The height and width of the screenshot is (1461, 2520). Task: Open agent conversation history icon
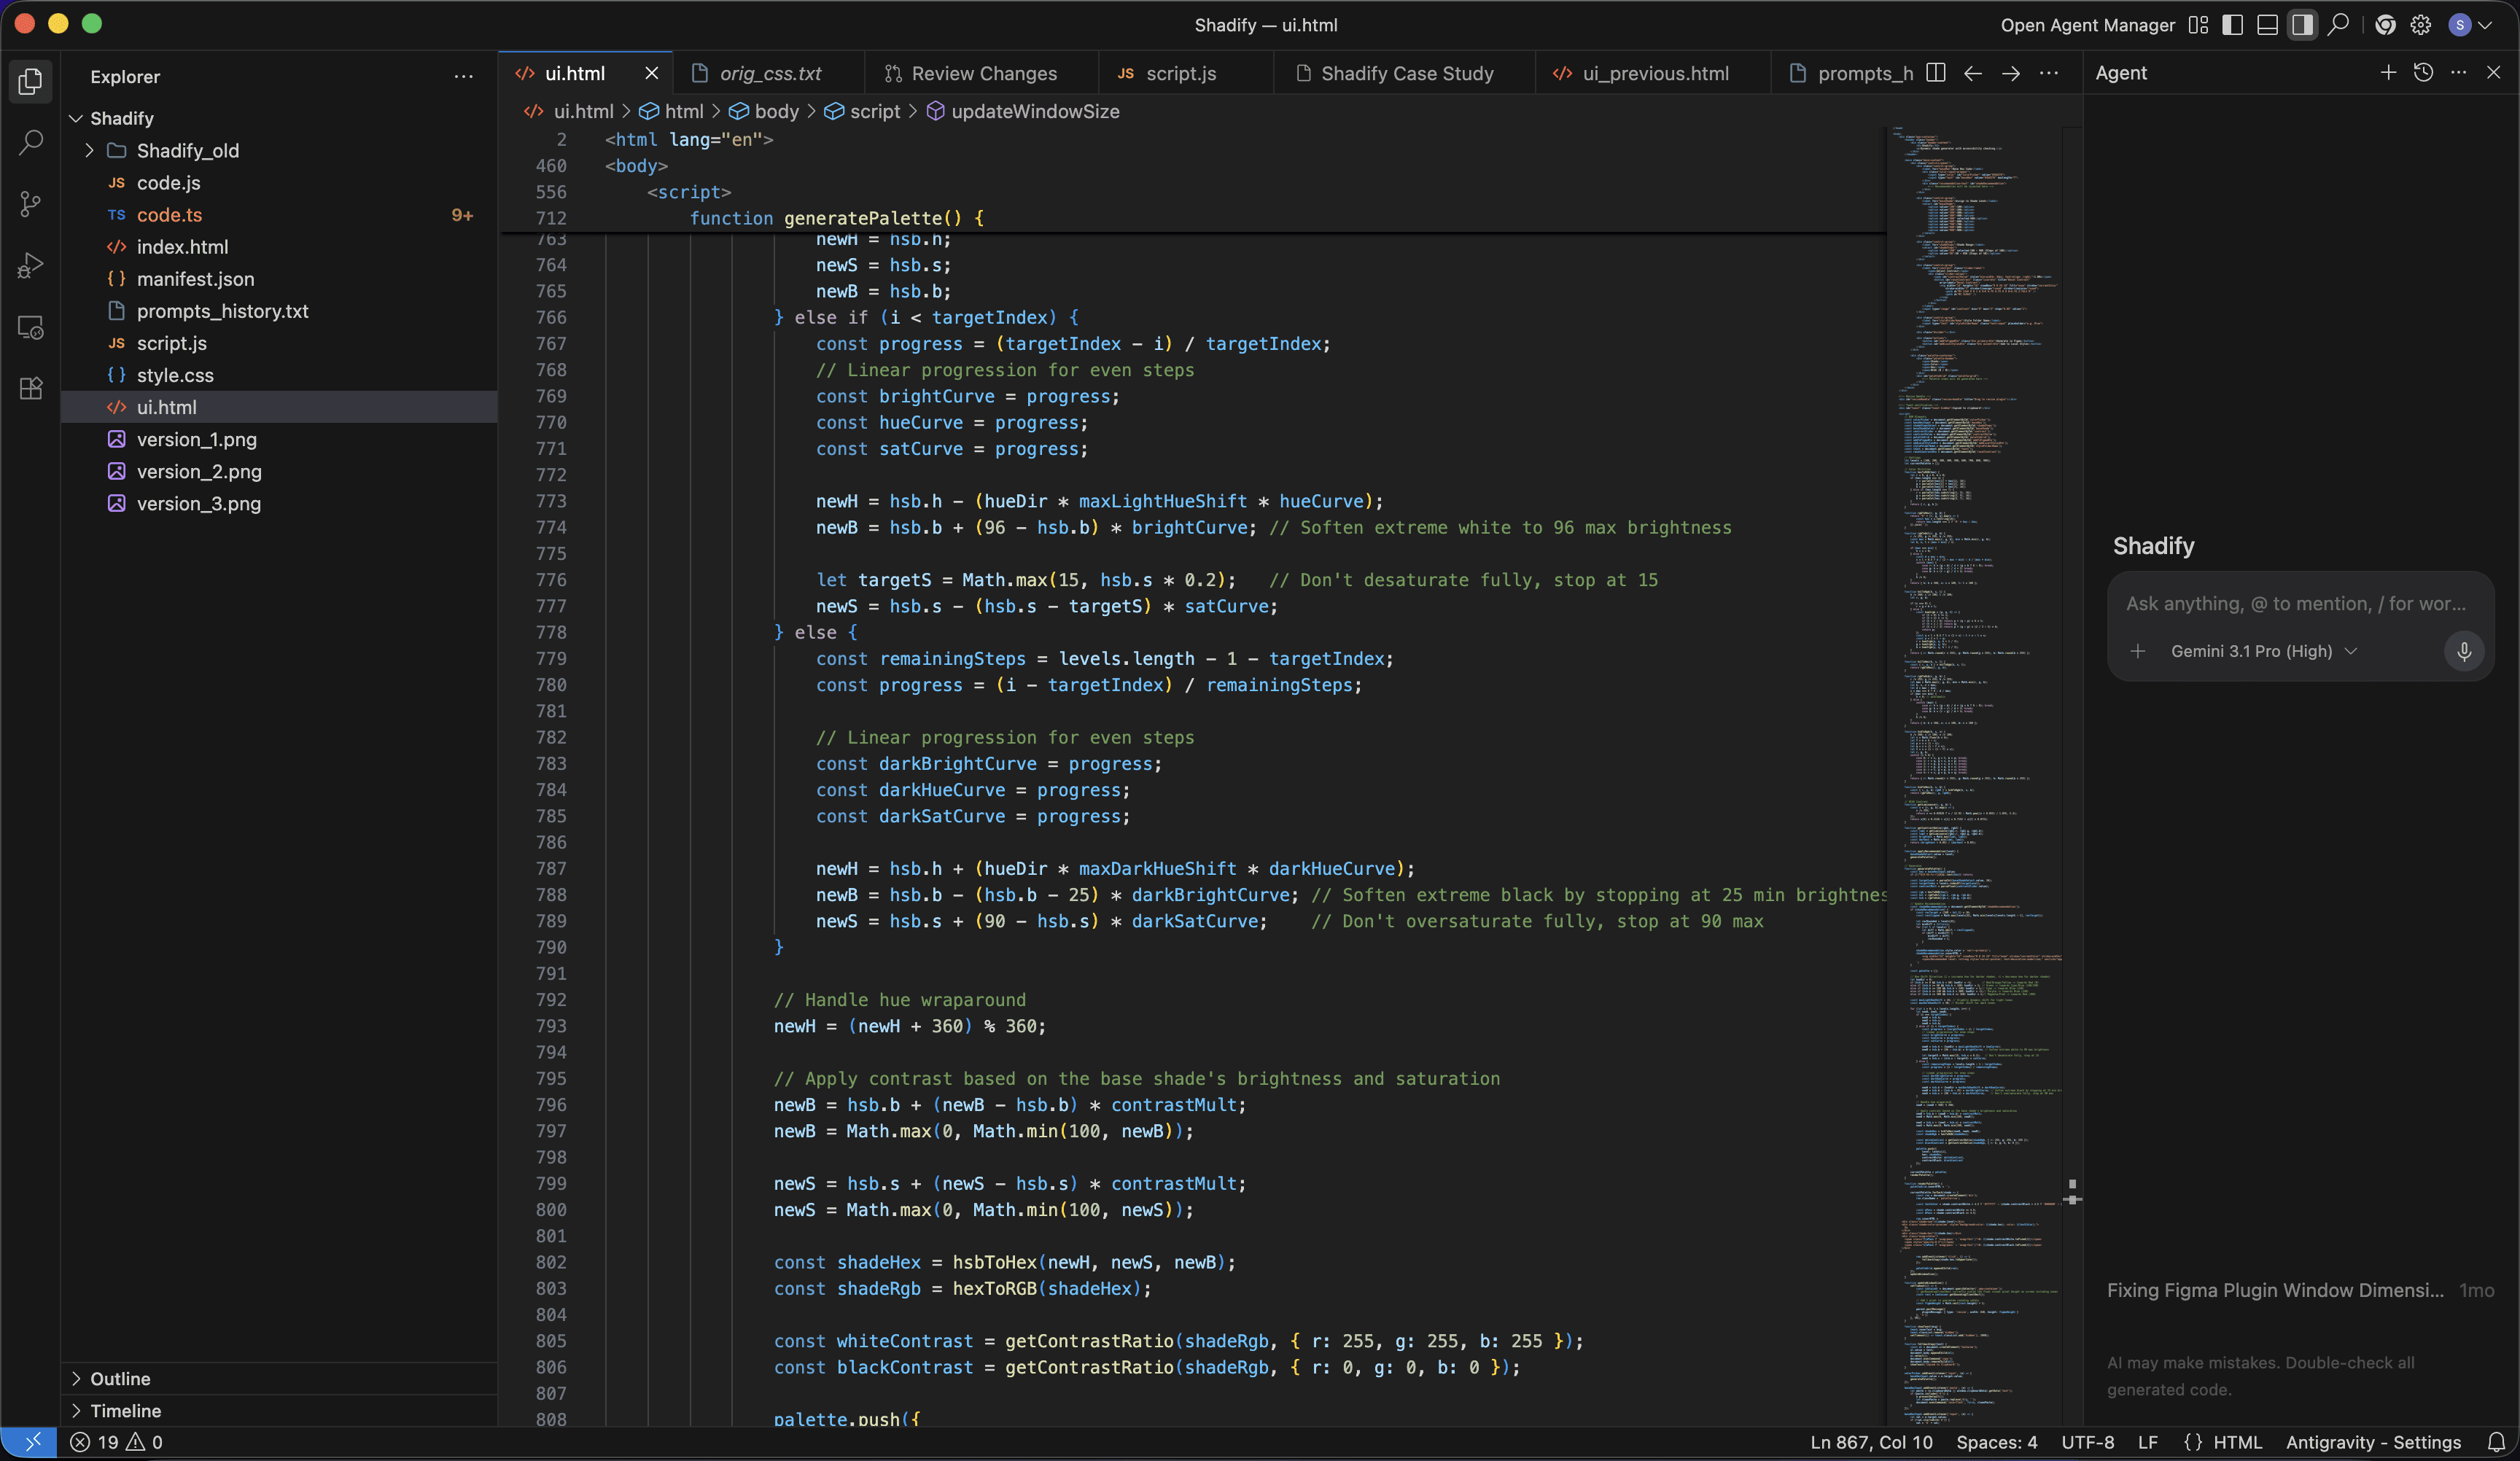pos(2423,73)
